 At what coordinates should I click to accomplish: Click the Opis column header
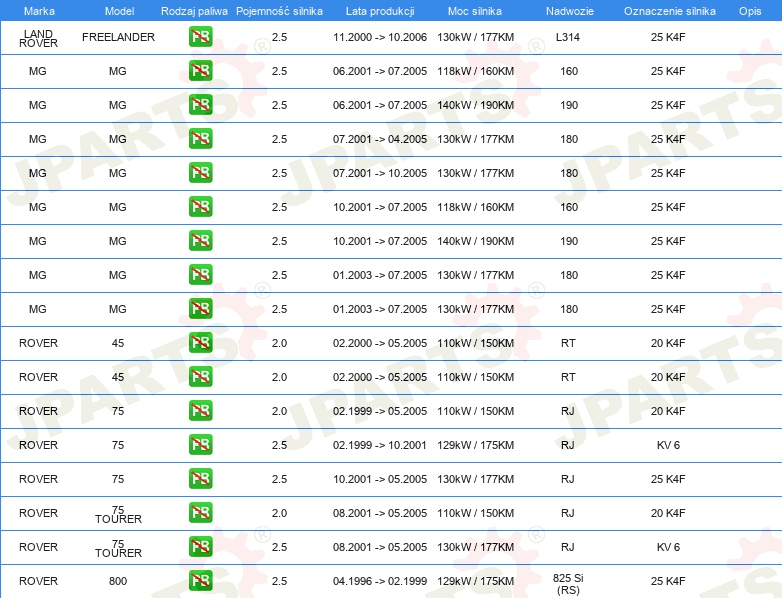tap(750, 11)
